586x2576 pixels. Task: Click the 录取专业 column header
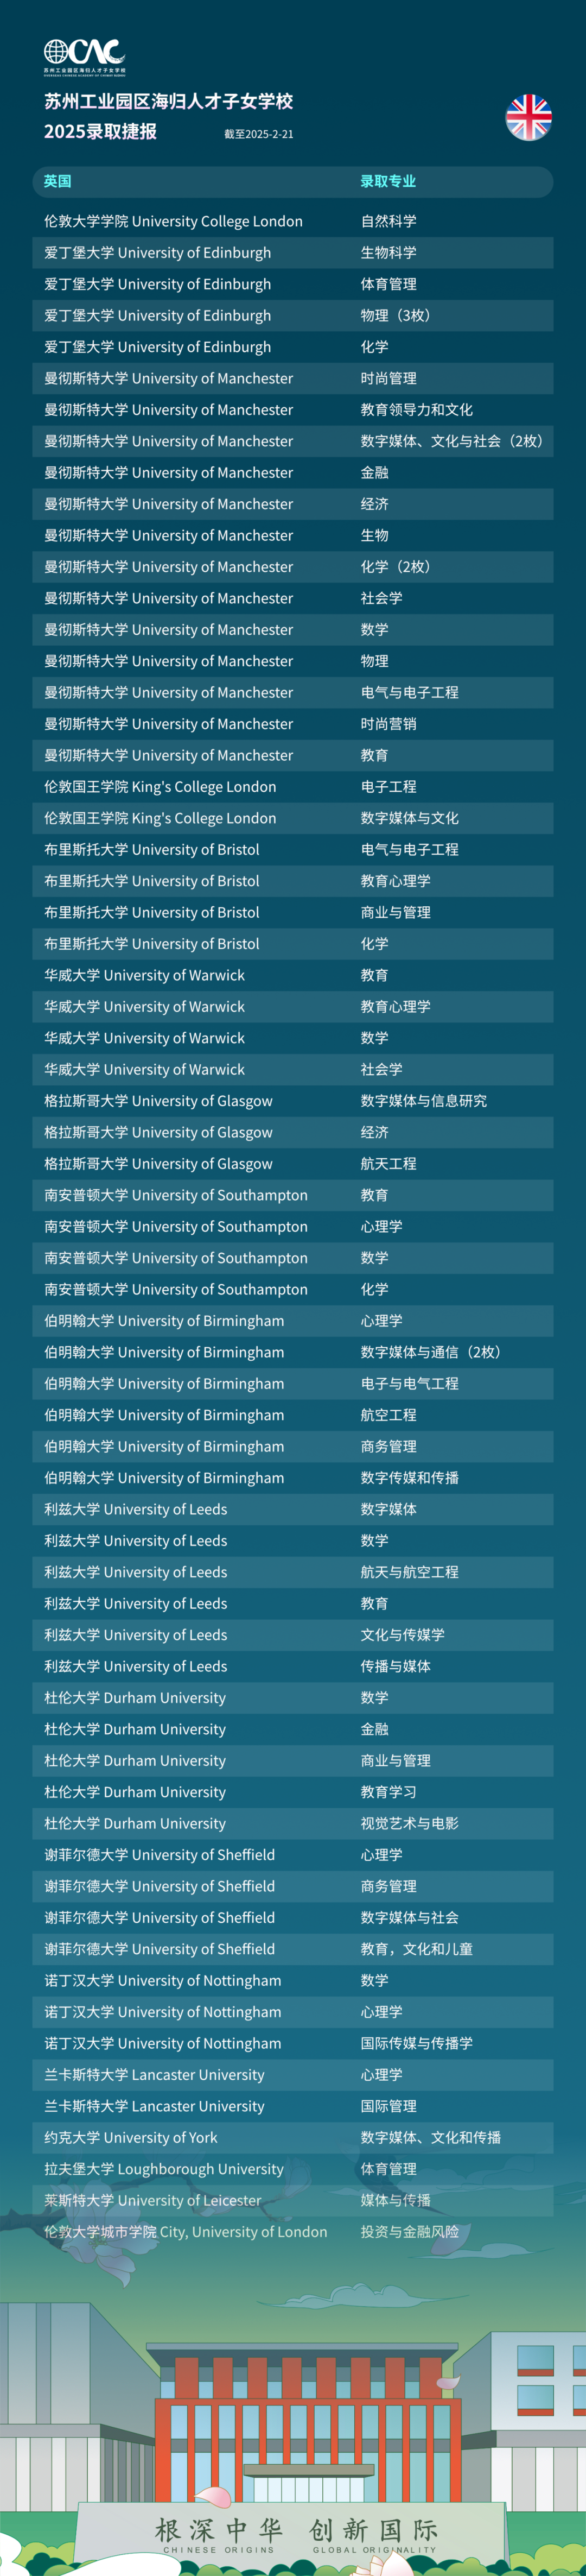pyautogui.click(x=388, y=181)
